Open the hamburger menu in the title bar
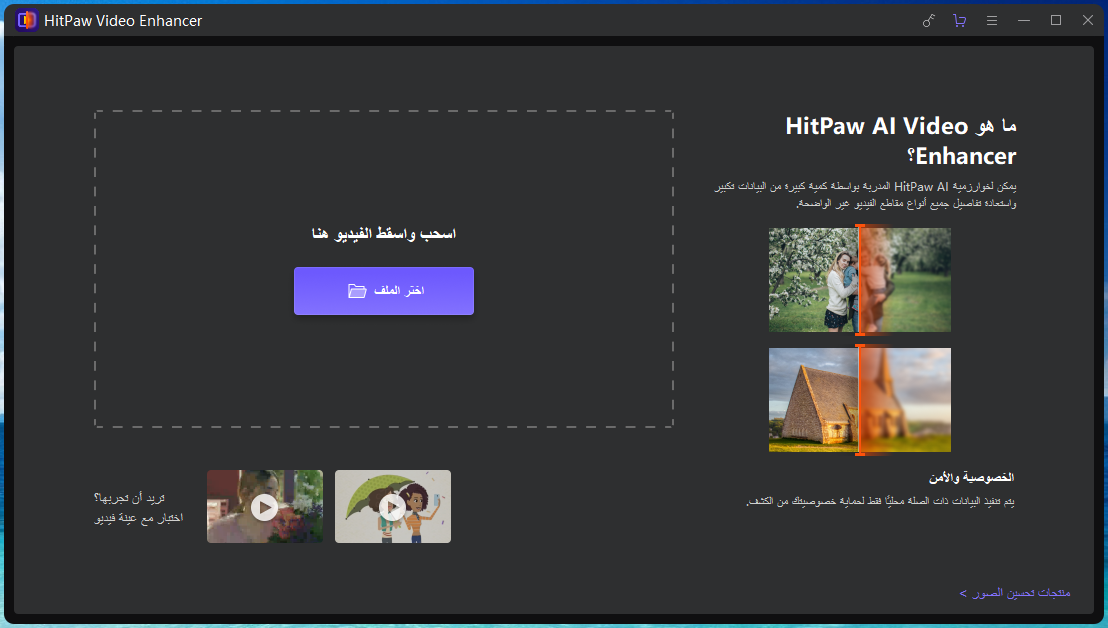The width and height of the screenshot is (1108, 628). pos(992,20)
